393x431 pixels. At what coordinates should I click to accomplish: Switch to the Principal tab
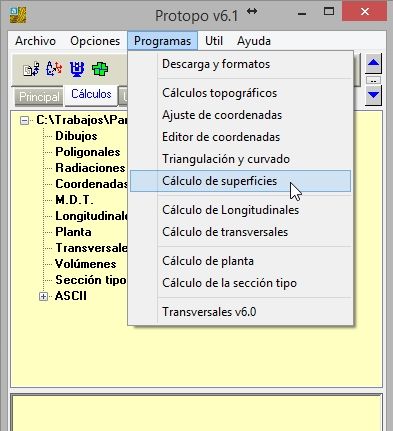(39, 97)
